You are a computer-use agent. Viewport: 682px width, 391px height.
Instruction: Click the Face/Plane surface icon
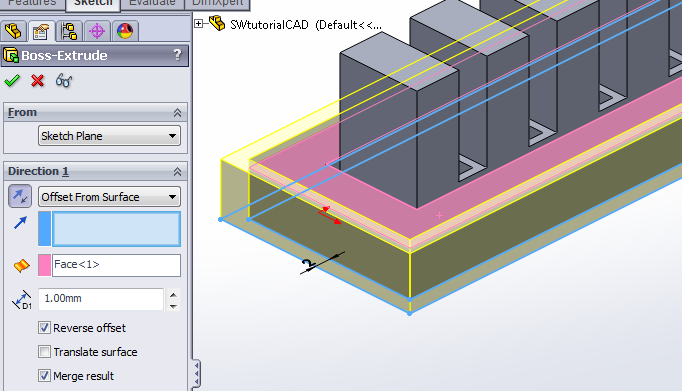click(21, 265)
